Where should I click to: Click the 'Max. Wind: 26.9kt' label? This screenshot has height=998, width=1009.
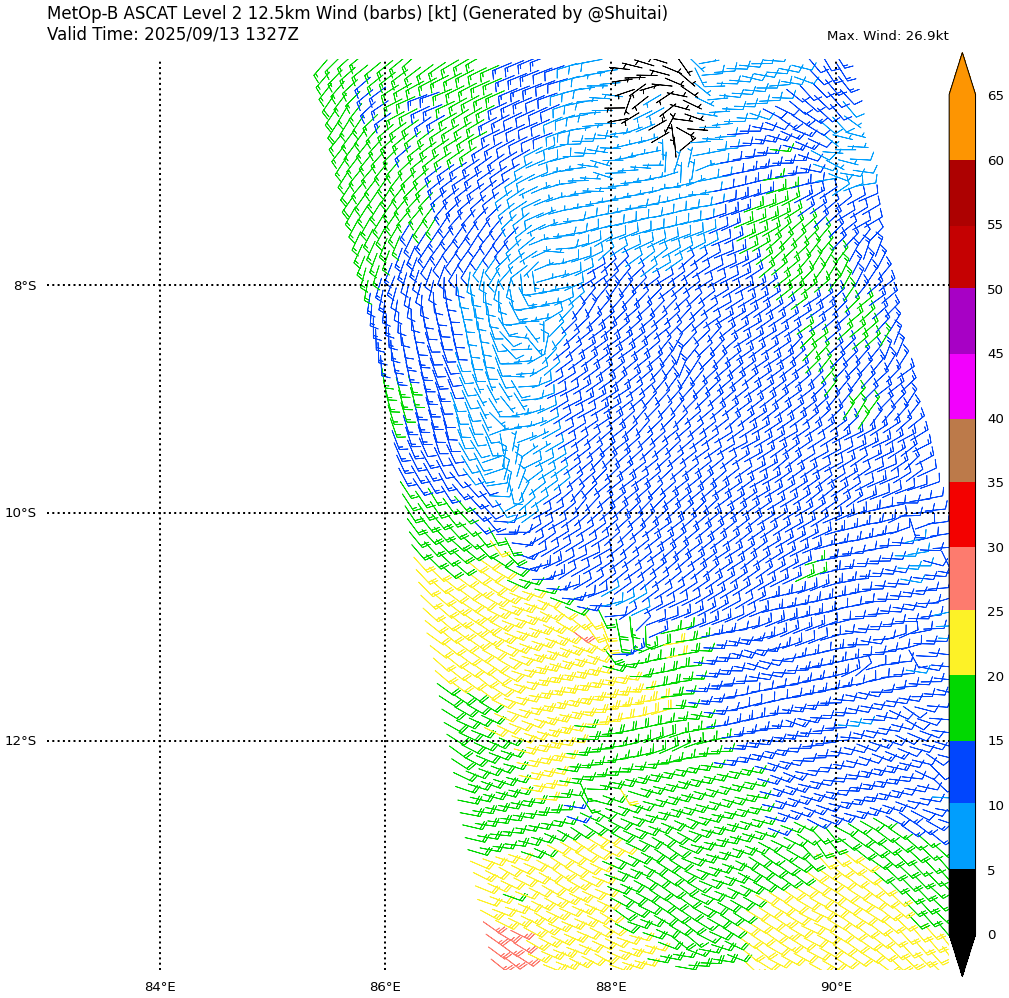coord(887,36)
